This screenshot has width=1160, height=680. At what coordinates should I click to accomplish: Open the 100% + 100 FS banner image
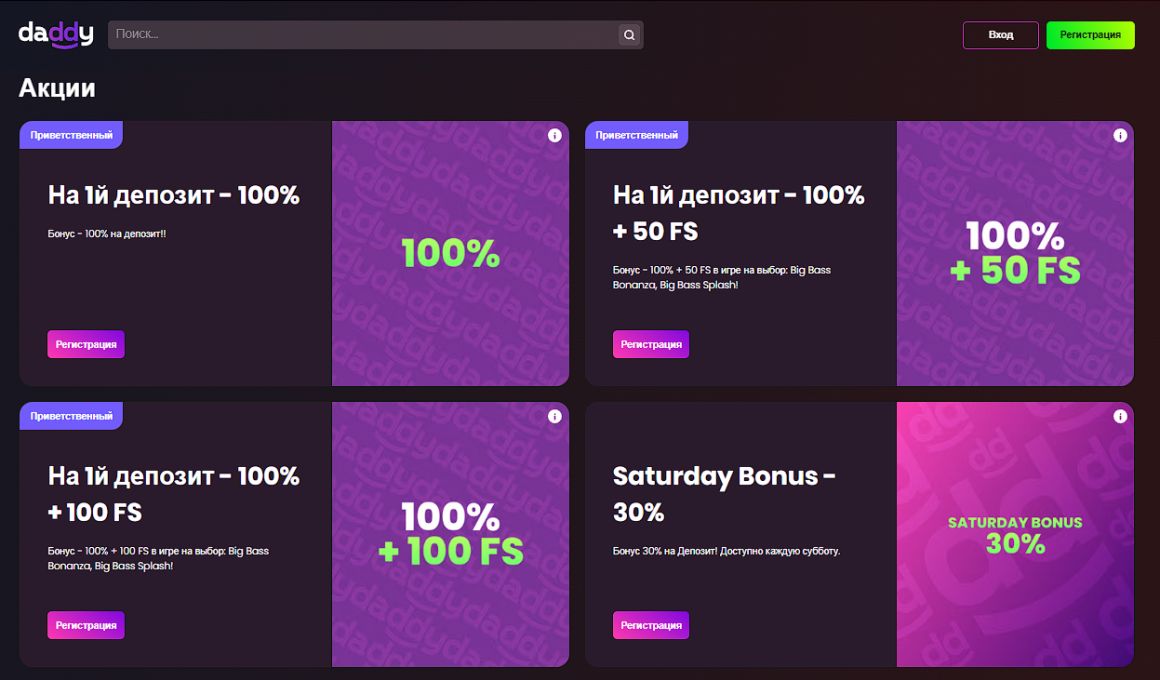pos(450,534)
